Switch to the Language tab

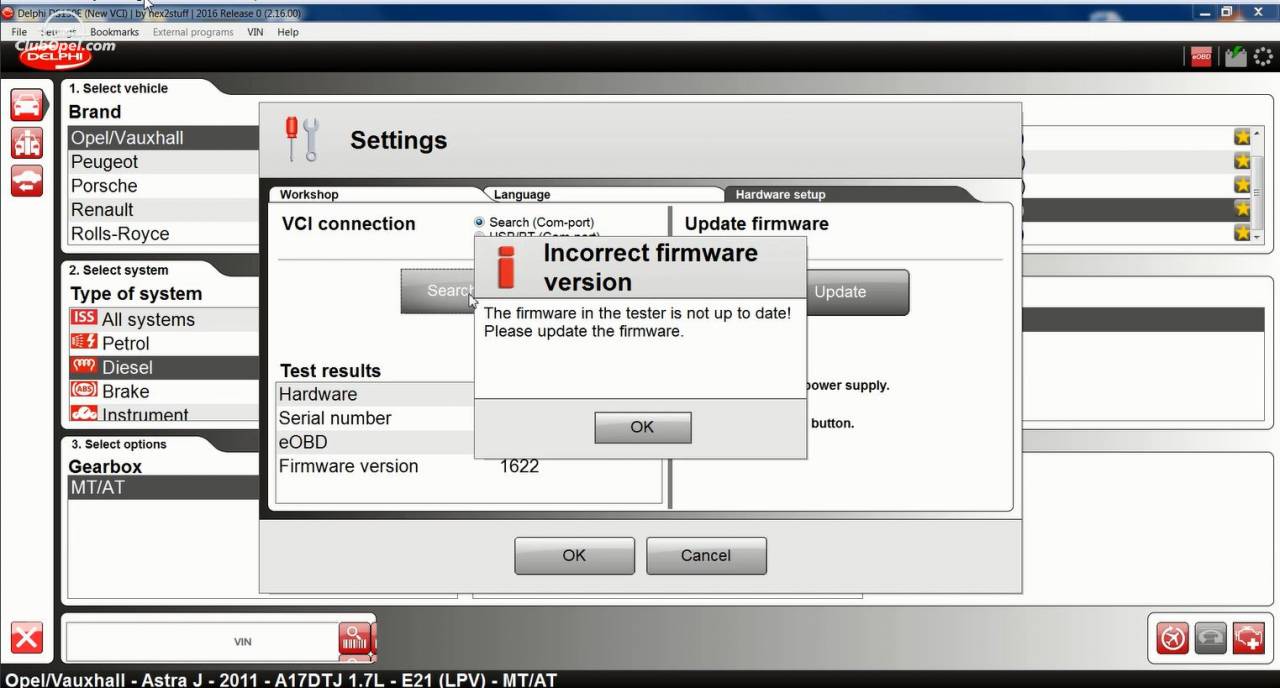pos(522,194)
